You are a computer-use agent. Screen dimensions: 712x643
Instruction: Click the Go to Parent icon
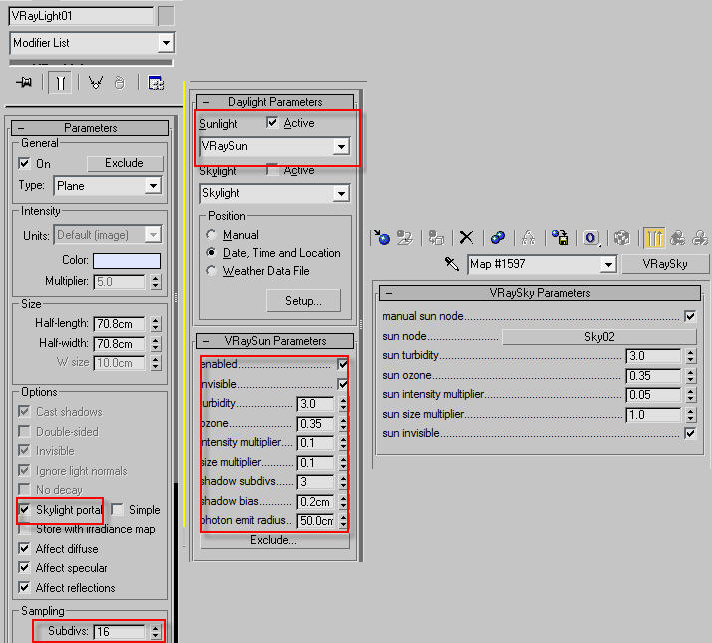tap(677, 237)
